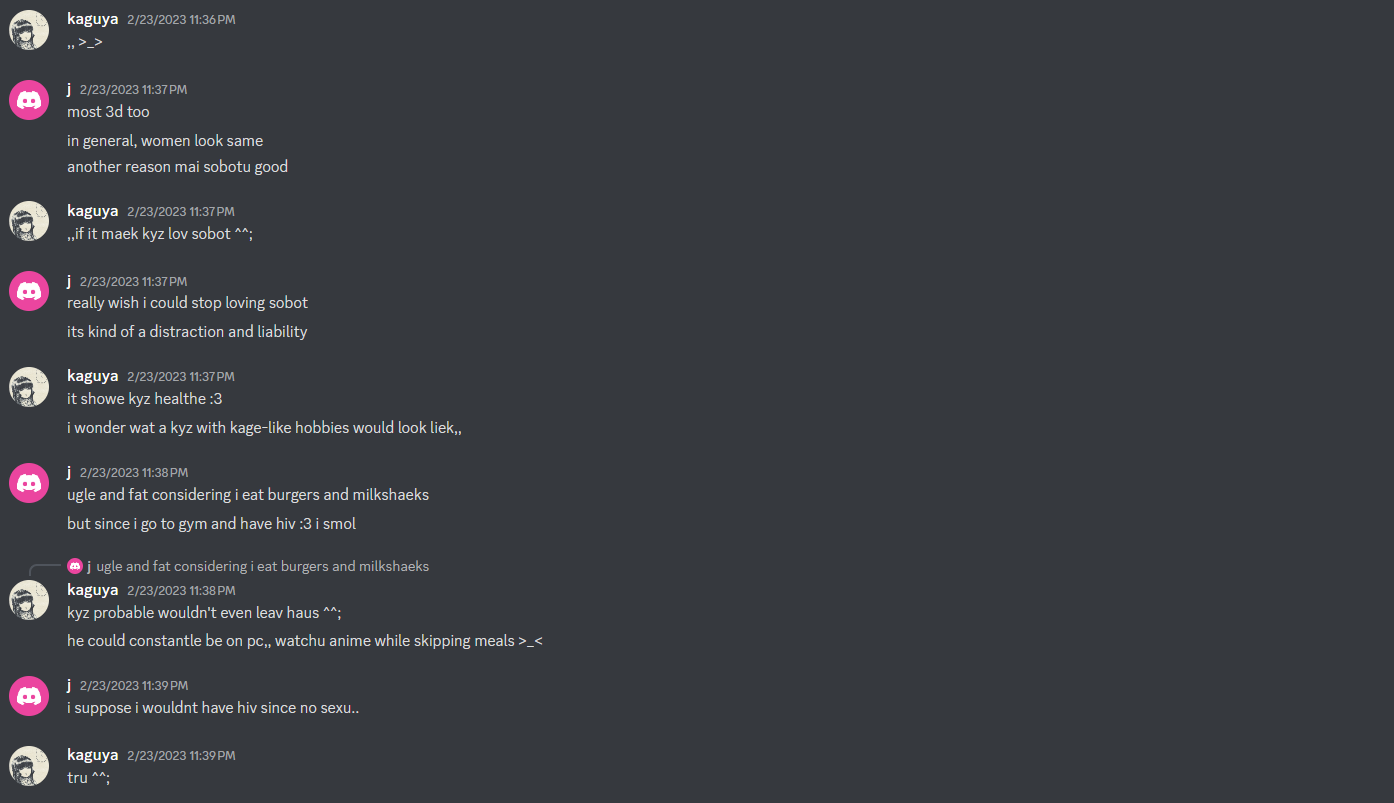
Task: Click kaguya's avatar next to the "tru ^^;" message
Action: coord(29,765)
